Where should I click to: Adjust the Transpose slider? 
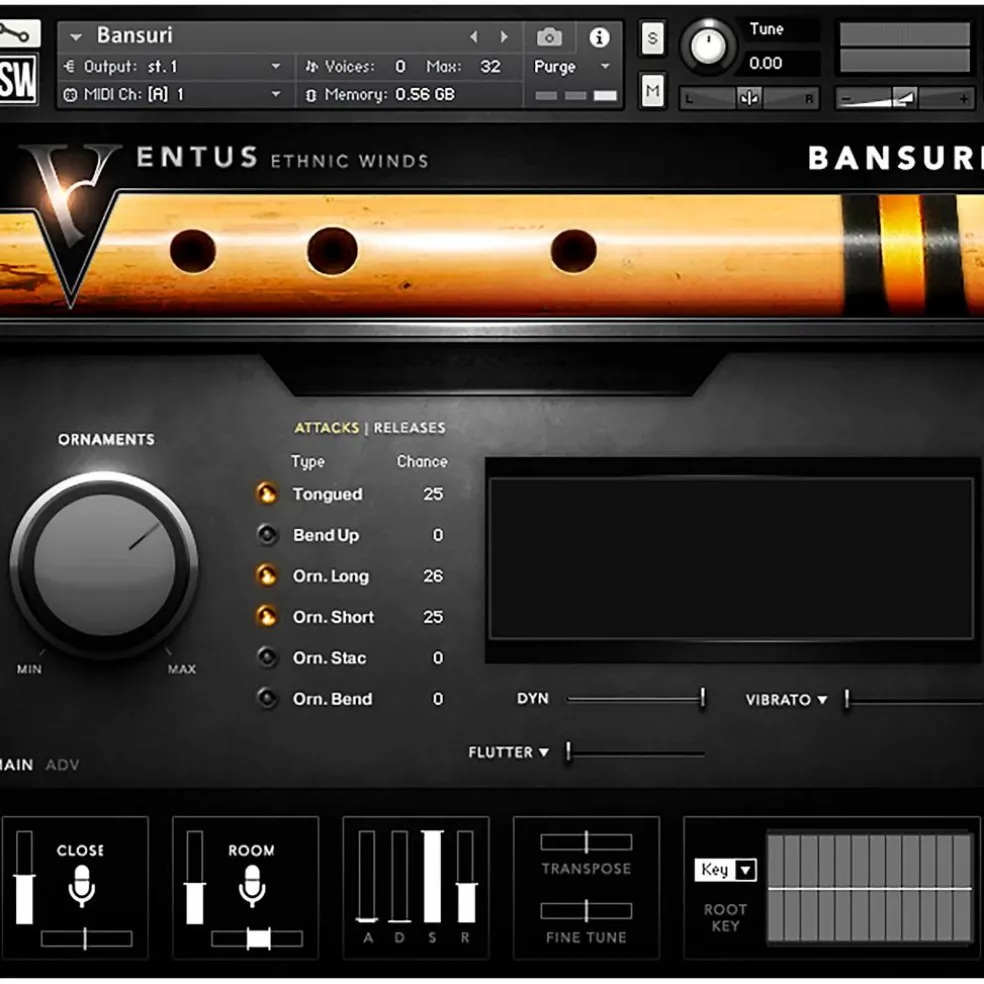pyautogui.click(x=586, y=842)
